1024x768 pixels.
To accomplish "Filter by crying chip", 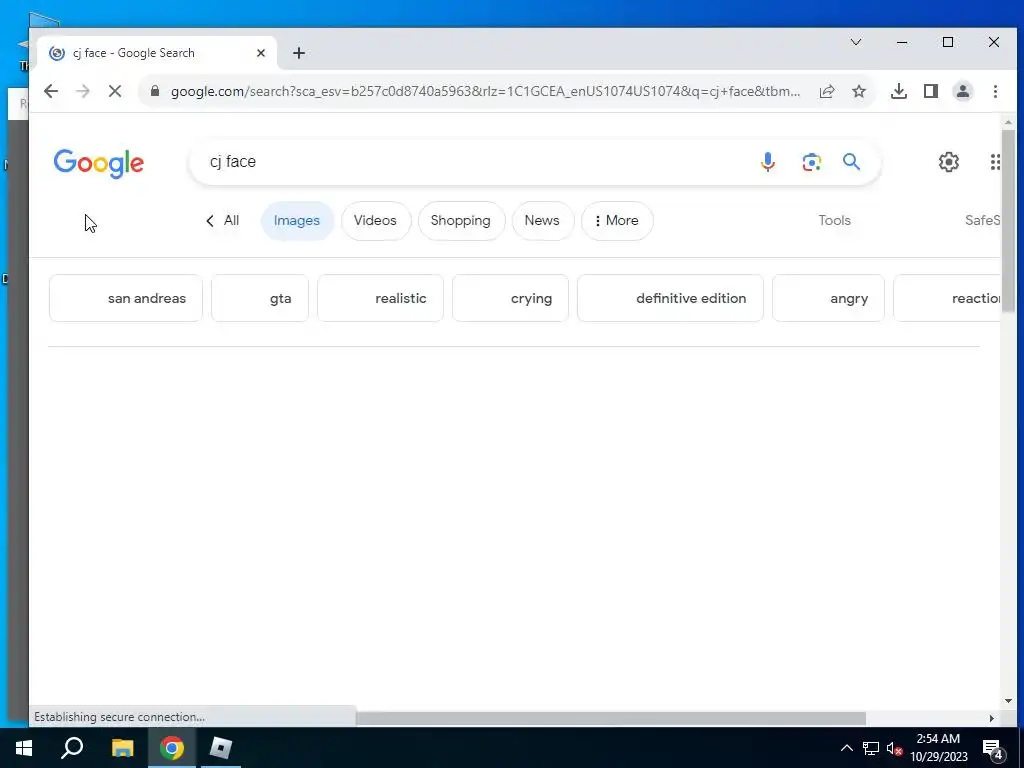I will 510,298.
